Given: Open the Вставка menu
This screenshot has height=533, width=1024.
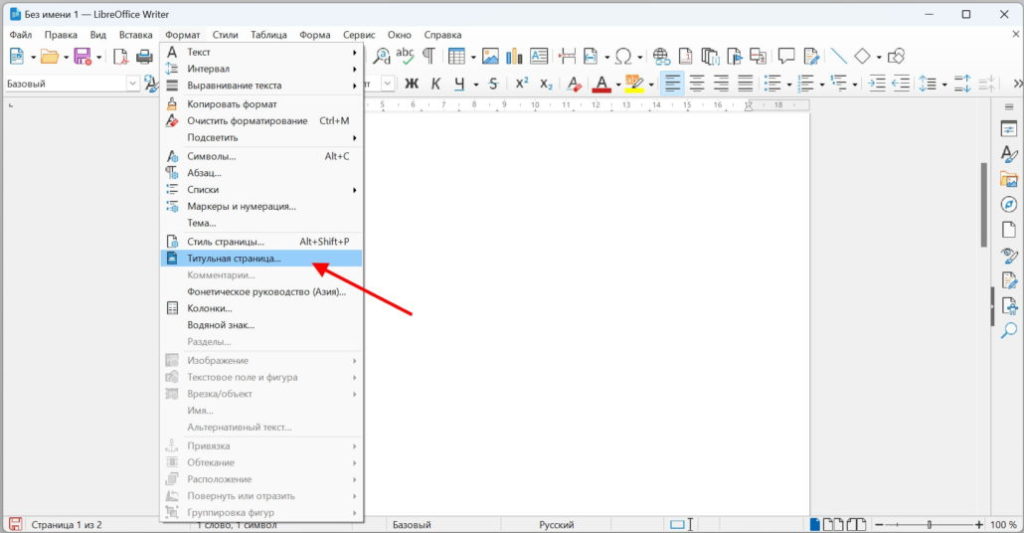Looking at the screenshot, I should pyautogui.click(x=135, y=35).
